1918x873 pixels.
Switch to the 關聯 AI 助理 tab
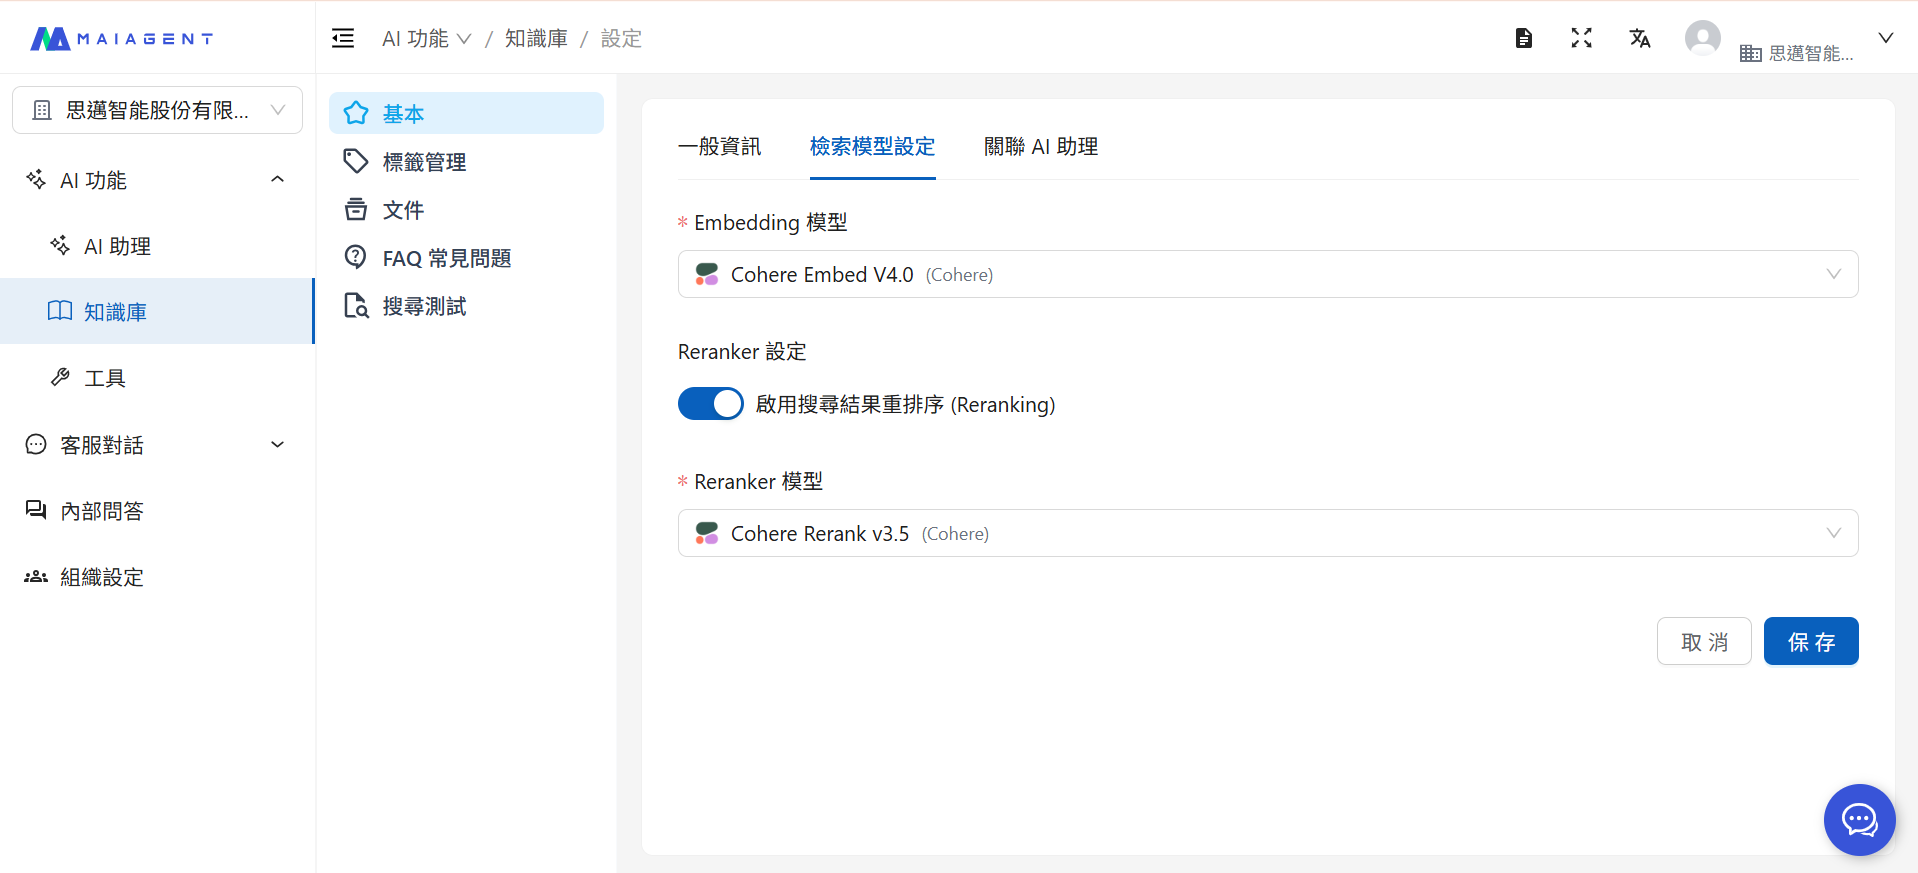1040,147
